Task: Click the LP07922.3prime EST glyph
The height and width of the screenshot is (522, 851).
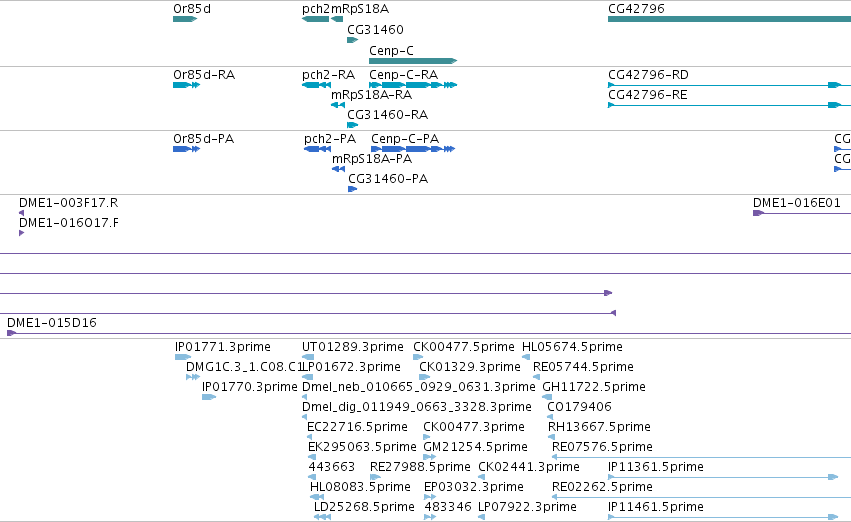Action: pos(481,517)
